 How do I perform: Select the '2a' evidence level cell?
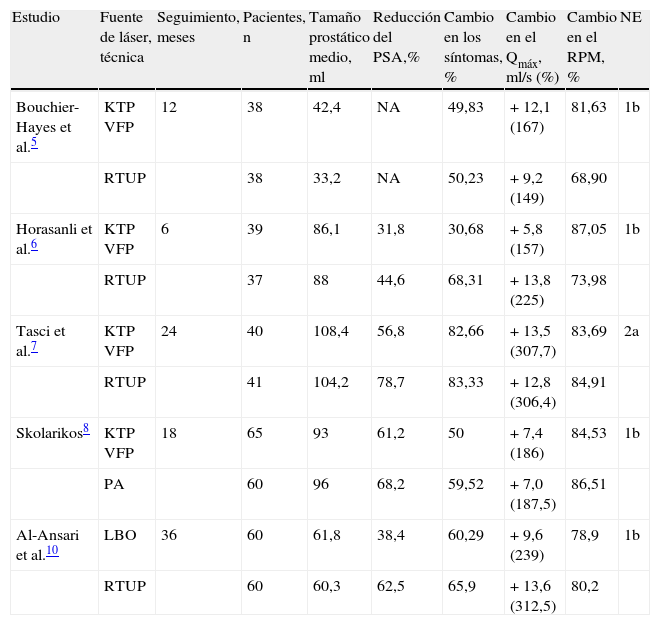(x=631, y=332)
